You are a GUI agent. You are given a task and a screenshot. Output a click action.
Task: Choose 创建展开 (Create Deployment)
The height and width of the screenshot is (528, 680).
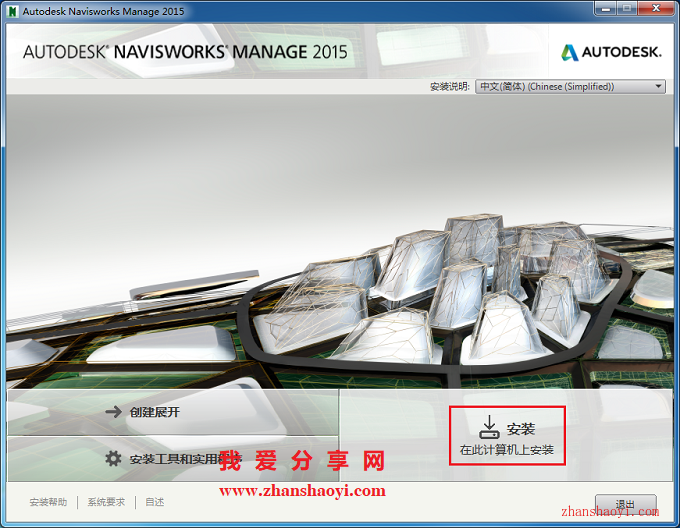pos(173,412)
